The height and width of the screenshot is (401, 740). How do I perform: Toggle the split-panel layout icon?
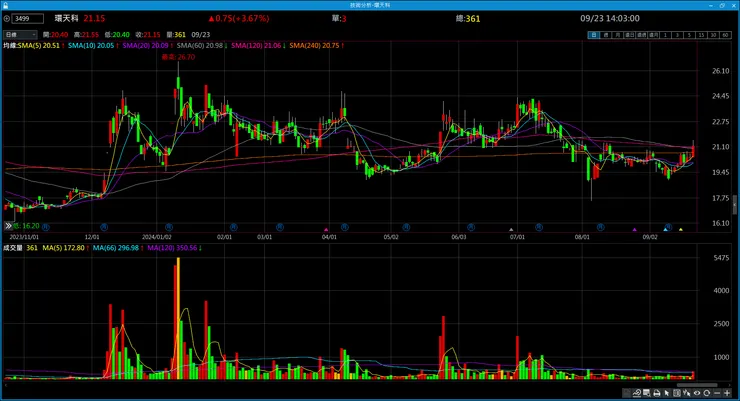coord(677,393)
